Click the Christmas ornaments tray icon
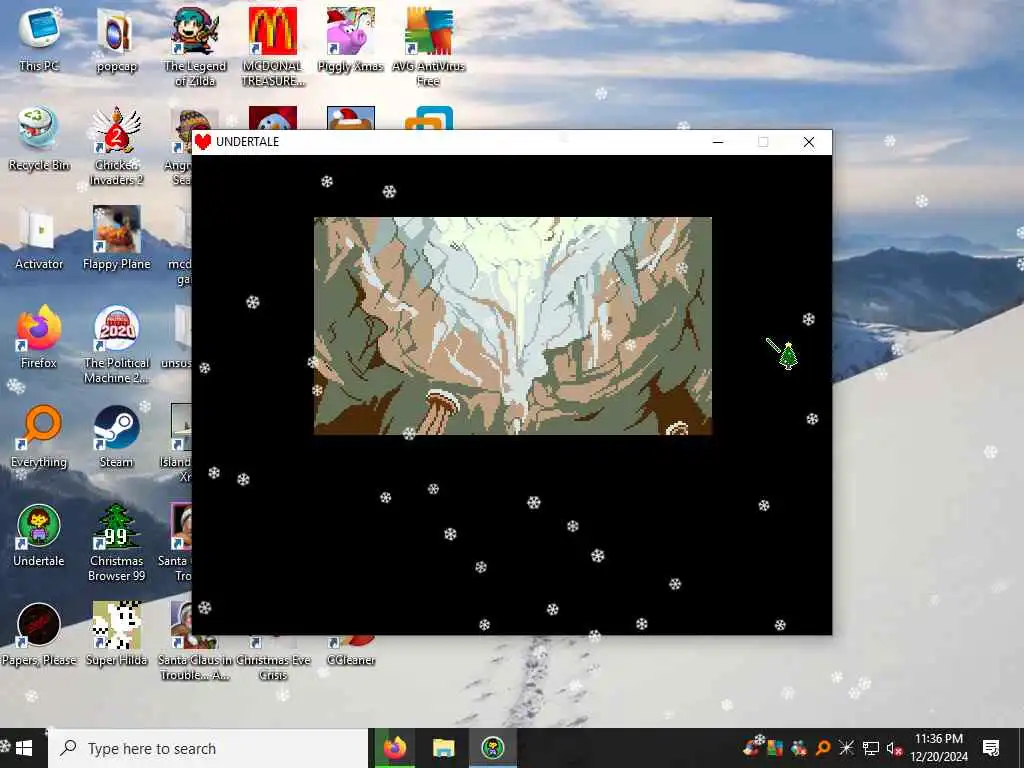1024x768 pixels. (798, 748)
